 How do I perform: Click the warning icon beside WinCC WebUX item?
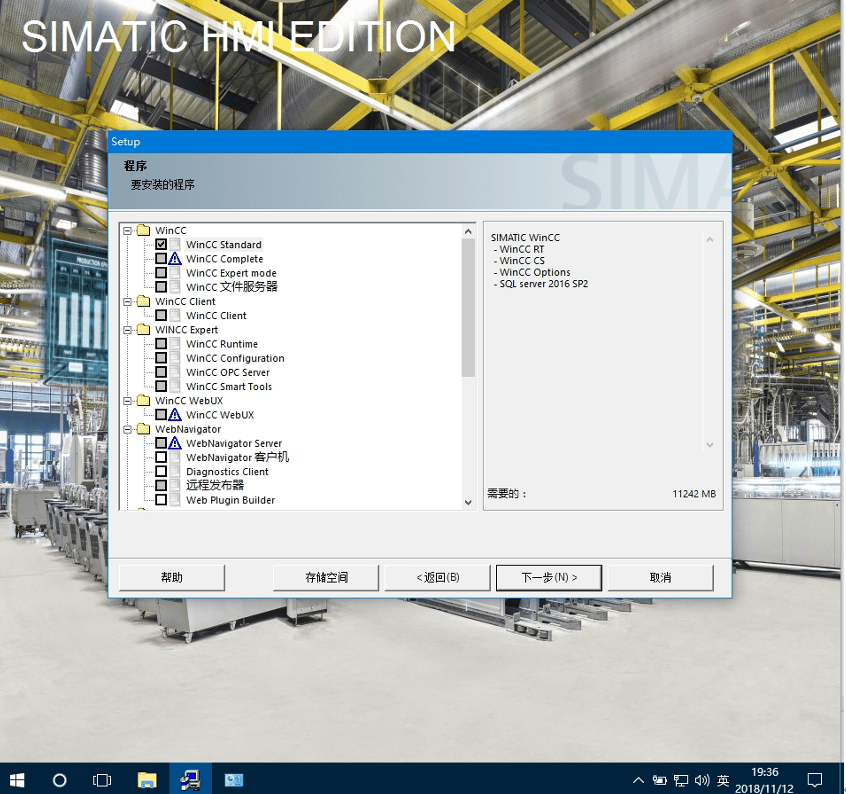pyautogui.click(x=175, y=415)
